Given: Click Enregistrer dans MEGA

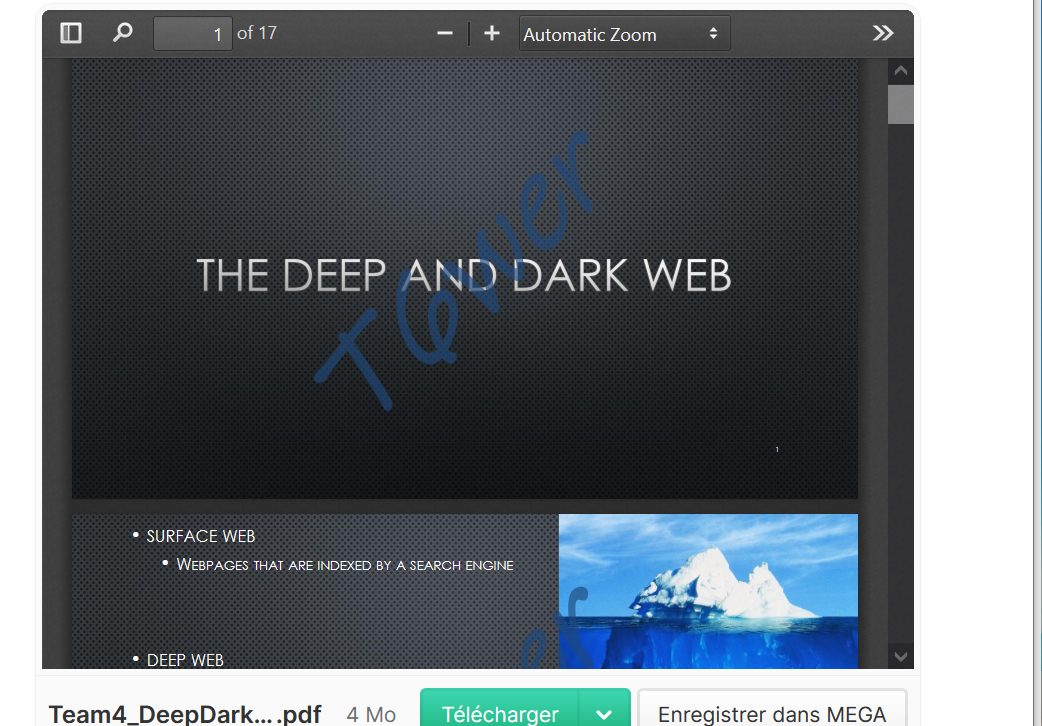Looking at the screenshot, I should (x=772, y=714).
